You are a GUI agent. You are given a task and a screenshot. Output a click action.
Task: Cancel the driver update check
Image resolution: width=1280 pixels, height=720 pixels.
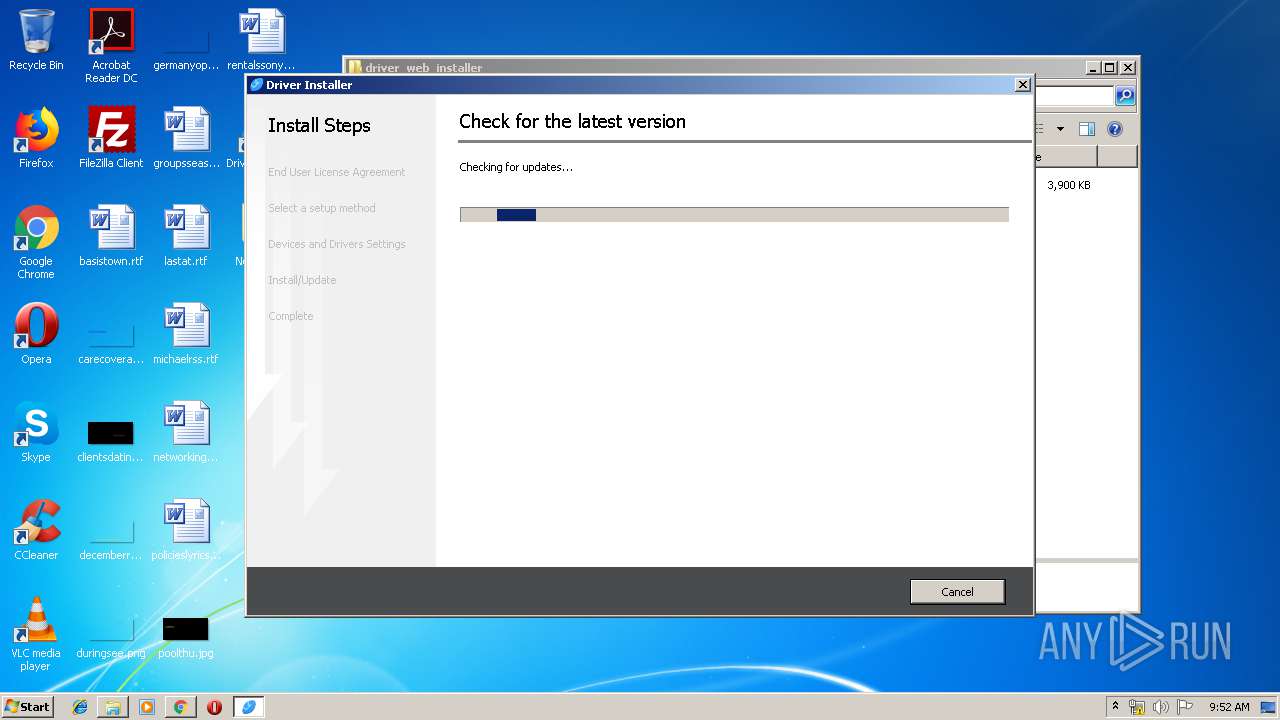(x=957, y=592)
